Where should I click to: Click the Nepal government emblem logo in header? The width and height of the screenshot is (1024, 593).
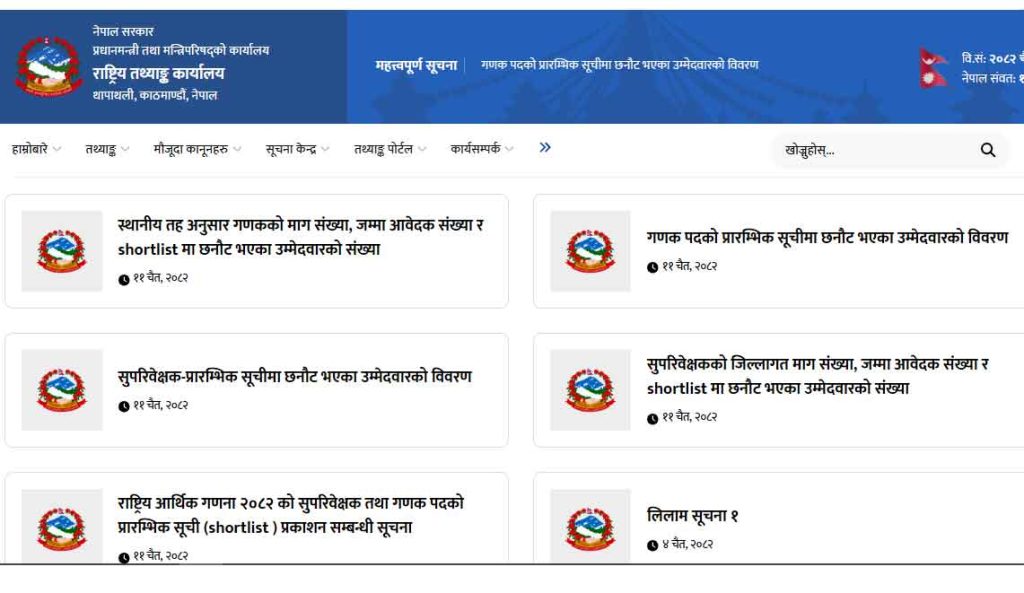[x=48, y=66]
